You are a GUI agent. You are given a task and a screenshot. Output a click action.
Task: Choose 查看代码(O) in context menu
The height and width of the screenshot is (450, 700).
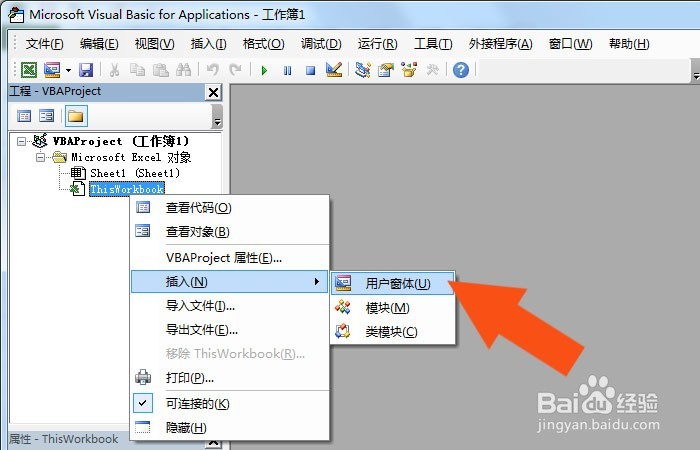(x=230, y=208)
